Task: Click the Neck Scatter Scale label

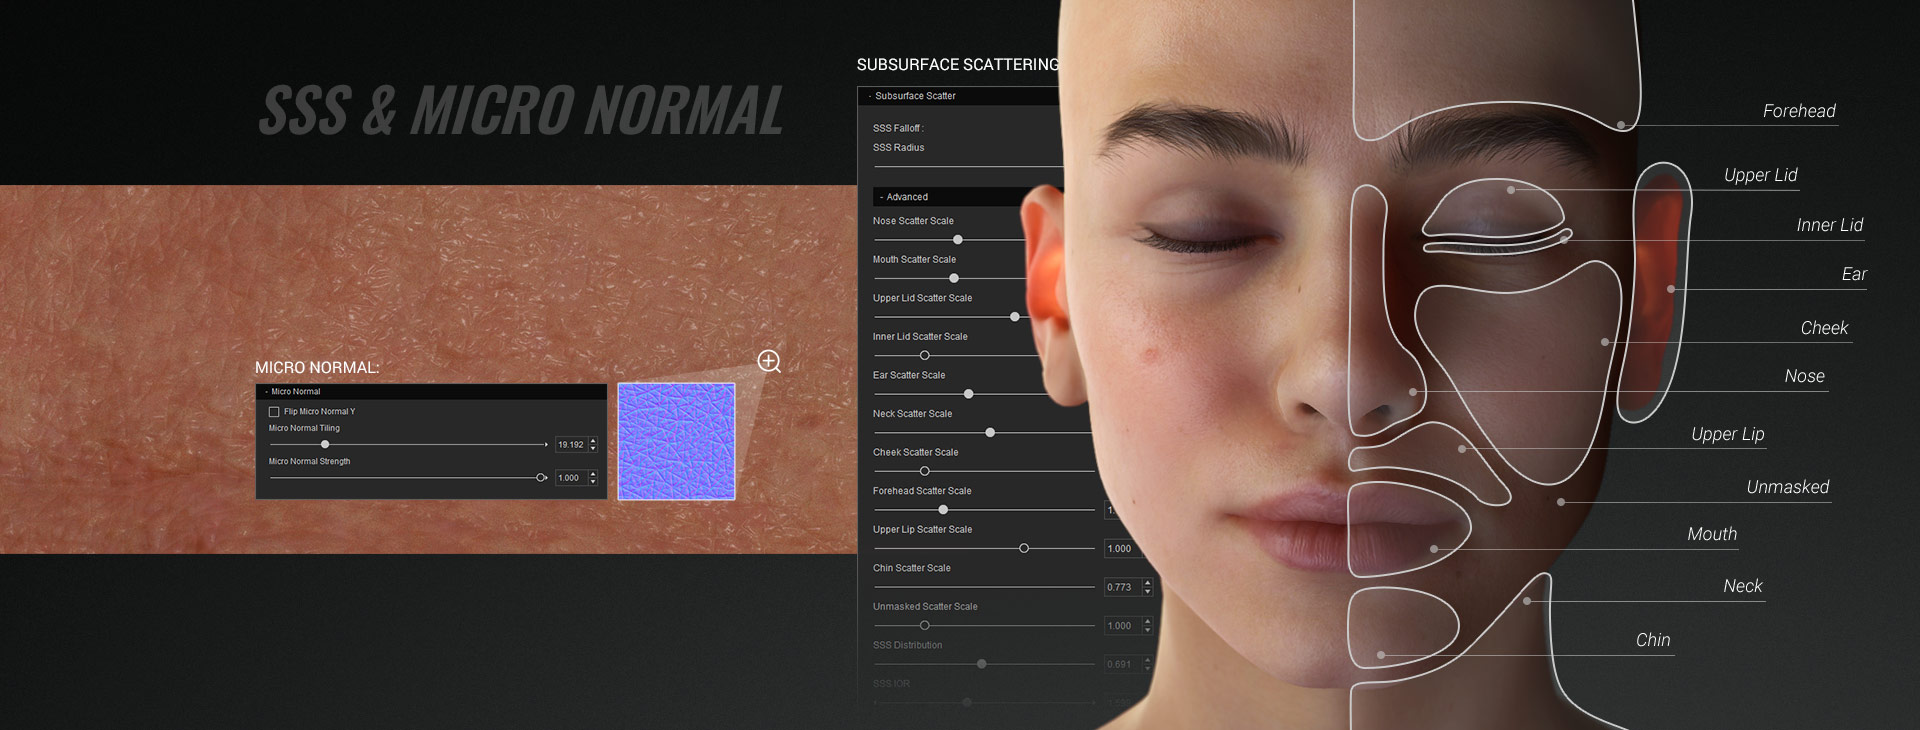Action: coord(912,414)
